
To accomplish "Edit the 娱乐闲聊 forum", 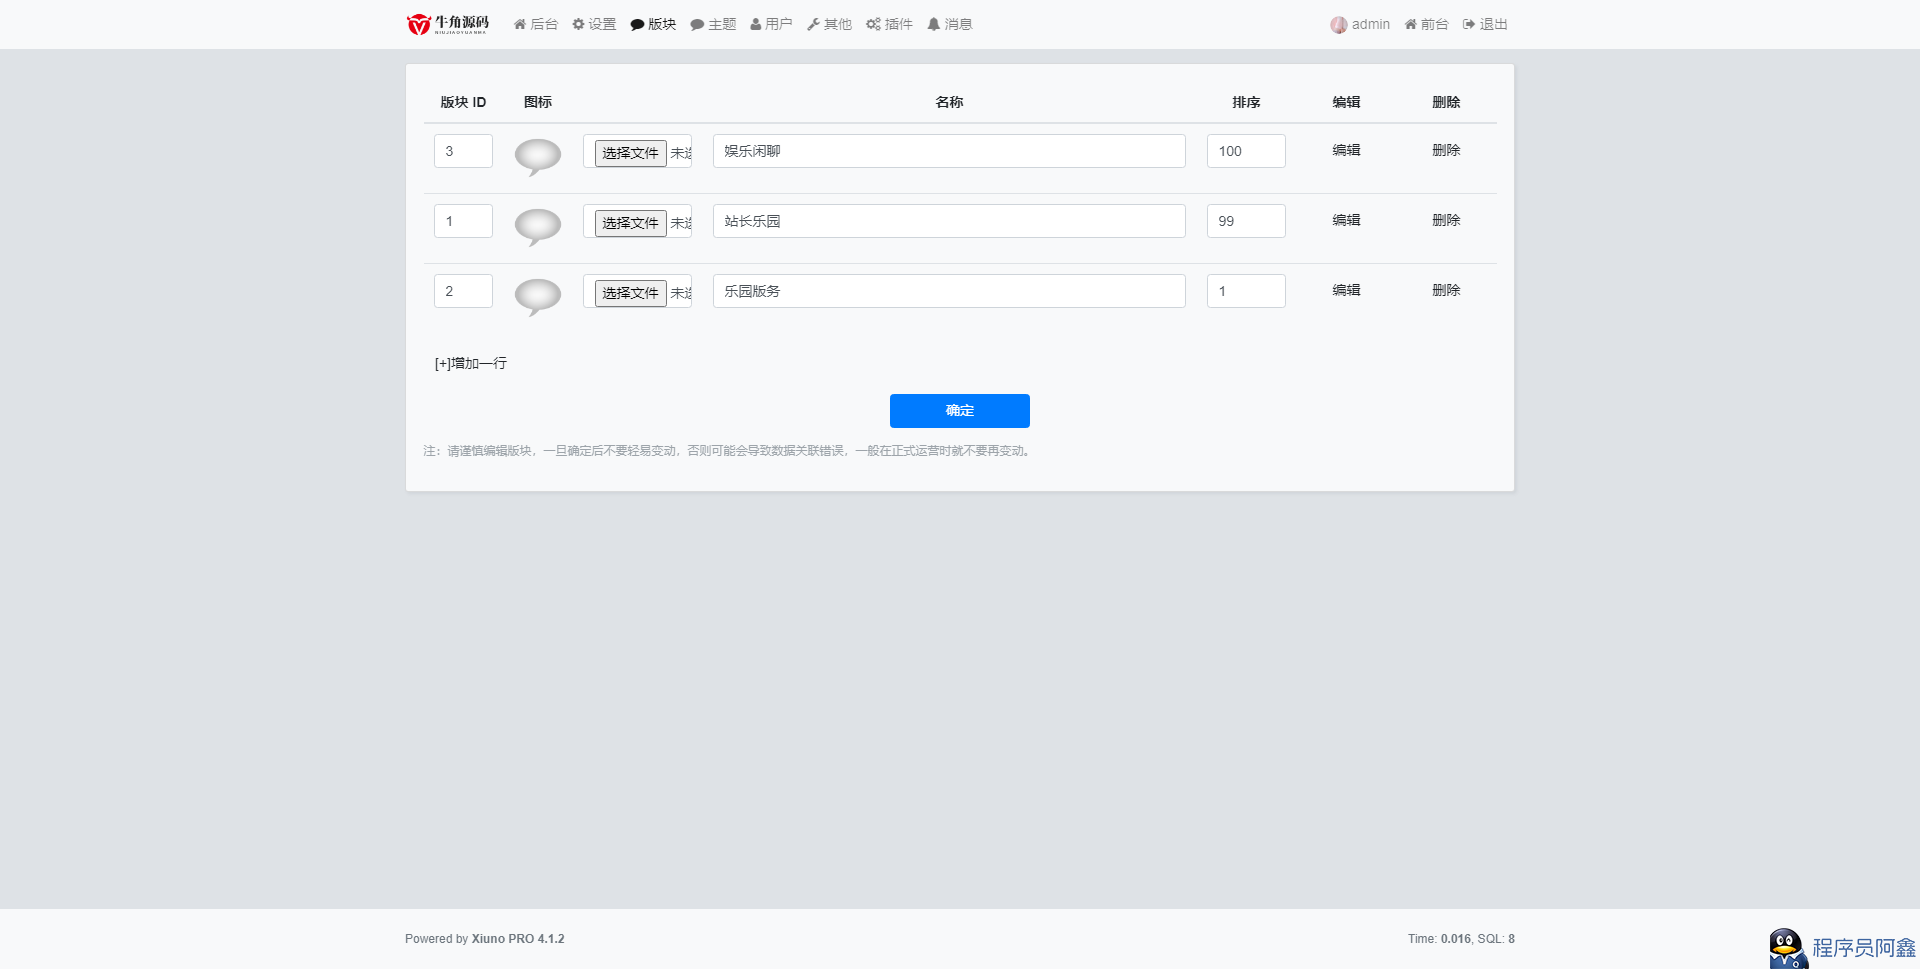I will click(1346, 150).
